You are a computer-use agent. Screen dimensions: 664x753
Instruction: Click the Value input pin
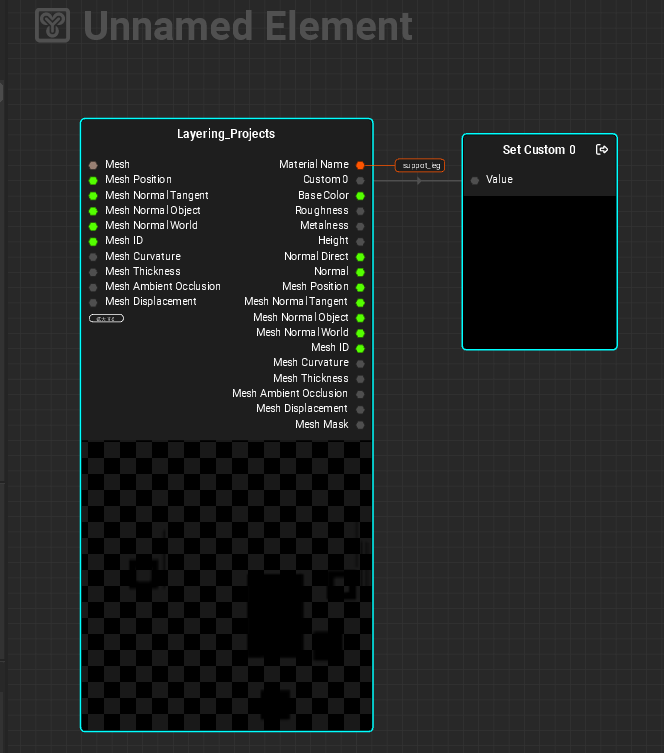tap(475, 180)
